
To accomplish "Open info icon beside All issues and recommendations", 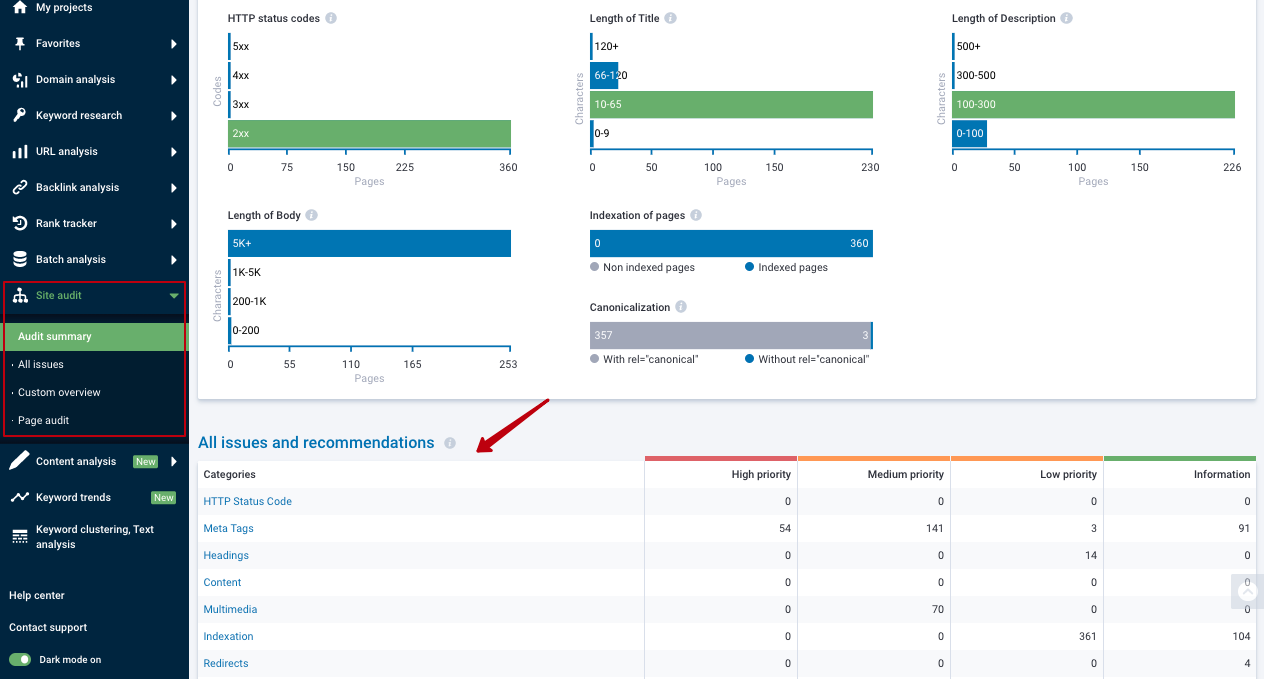I will tap(450, 443).
